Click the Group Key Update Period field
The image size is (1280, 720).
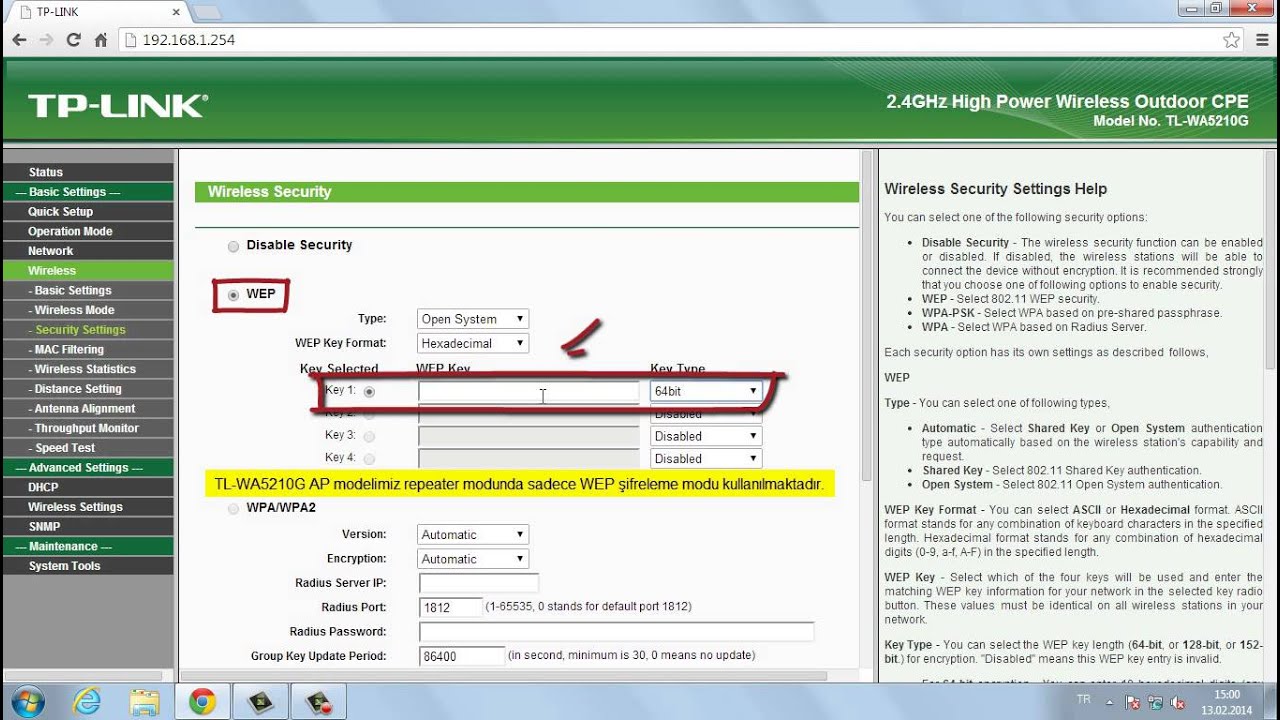(461, 656)
